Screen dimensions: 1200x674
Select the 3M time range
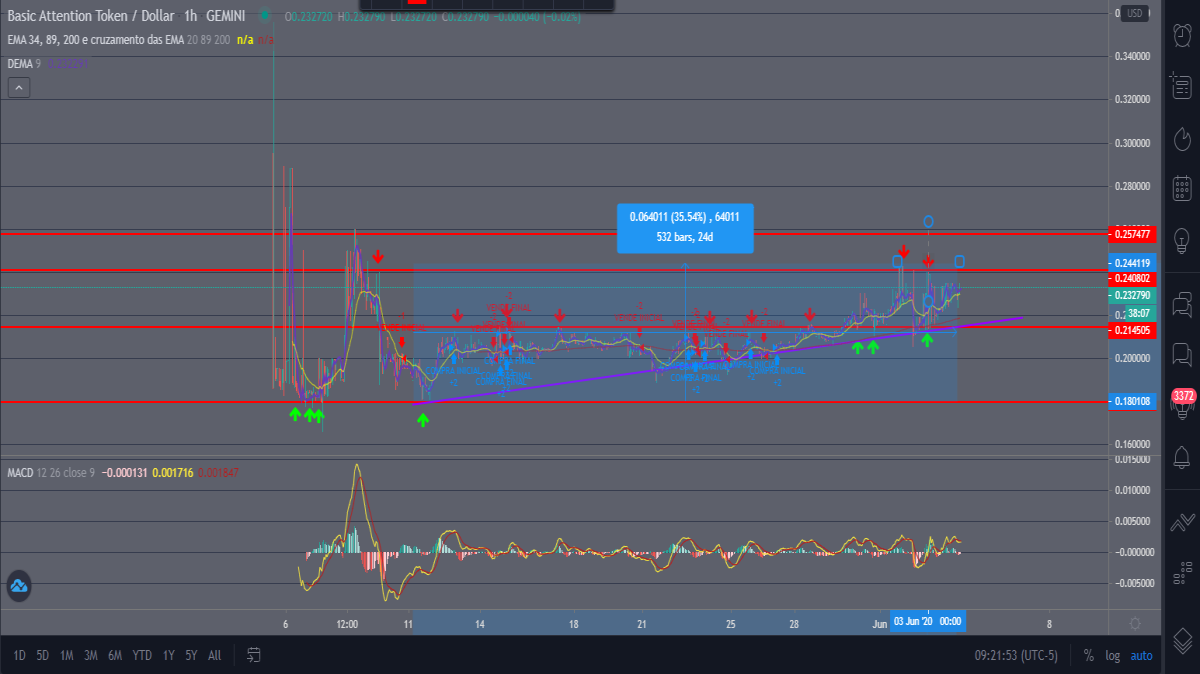tap(91, 656)
